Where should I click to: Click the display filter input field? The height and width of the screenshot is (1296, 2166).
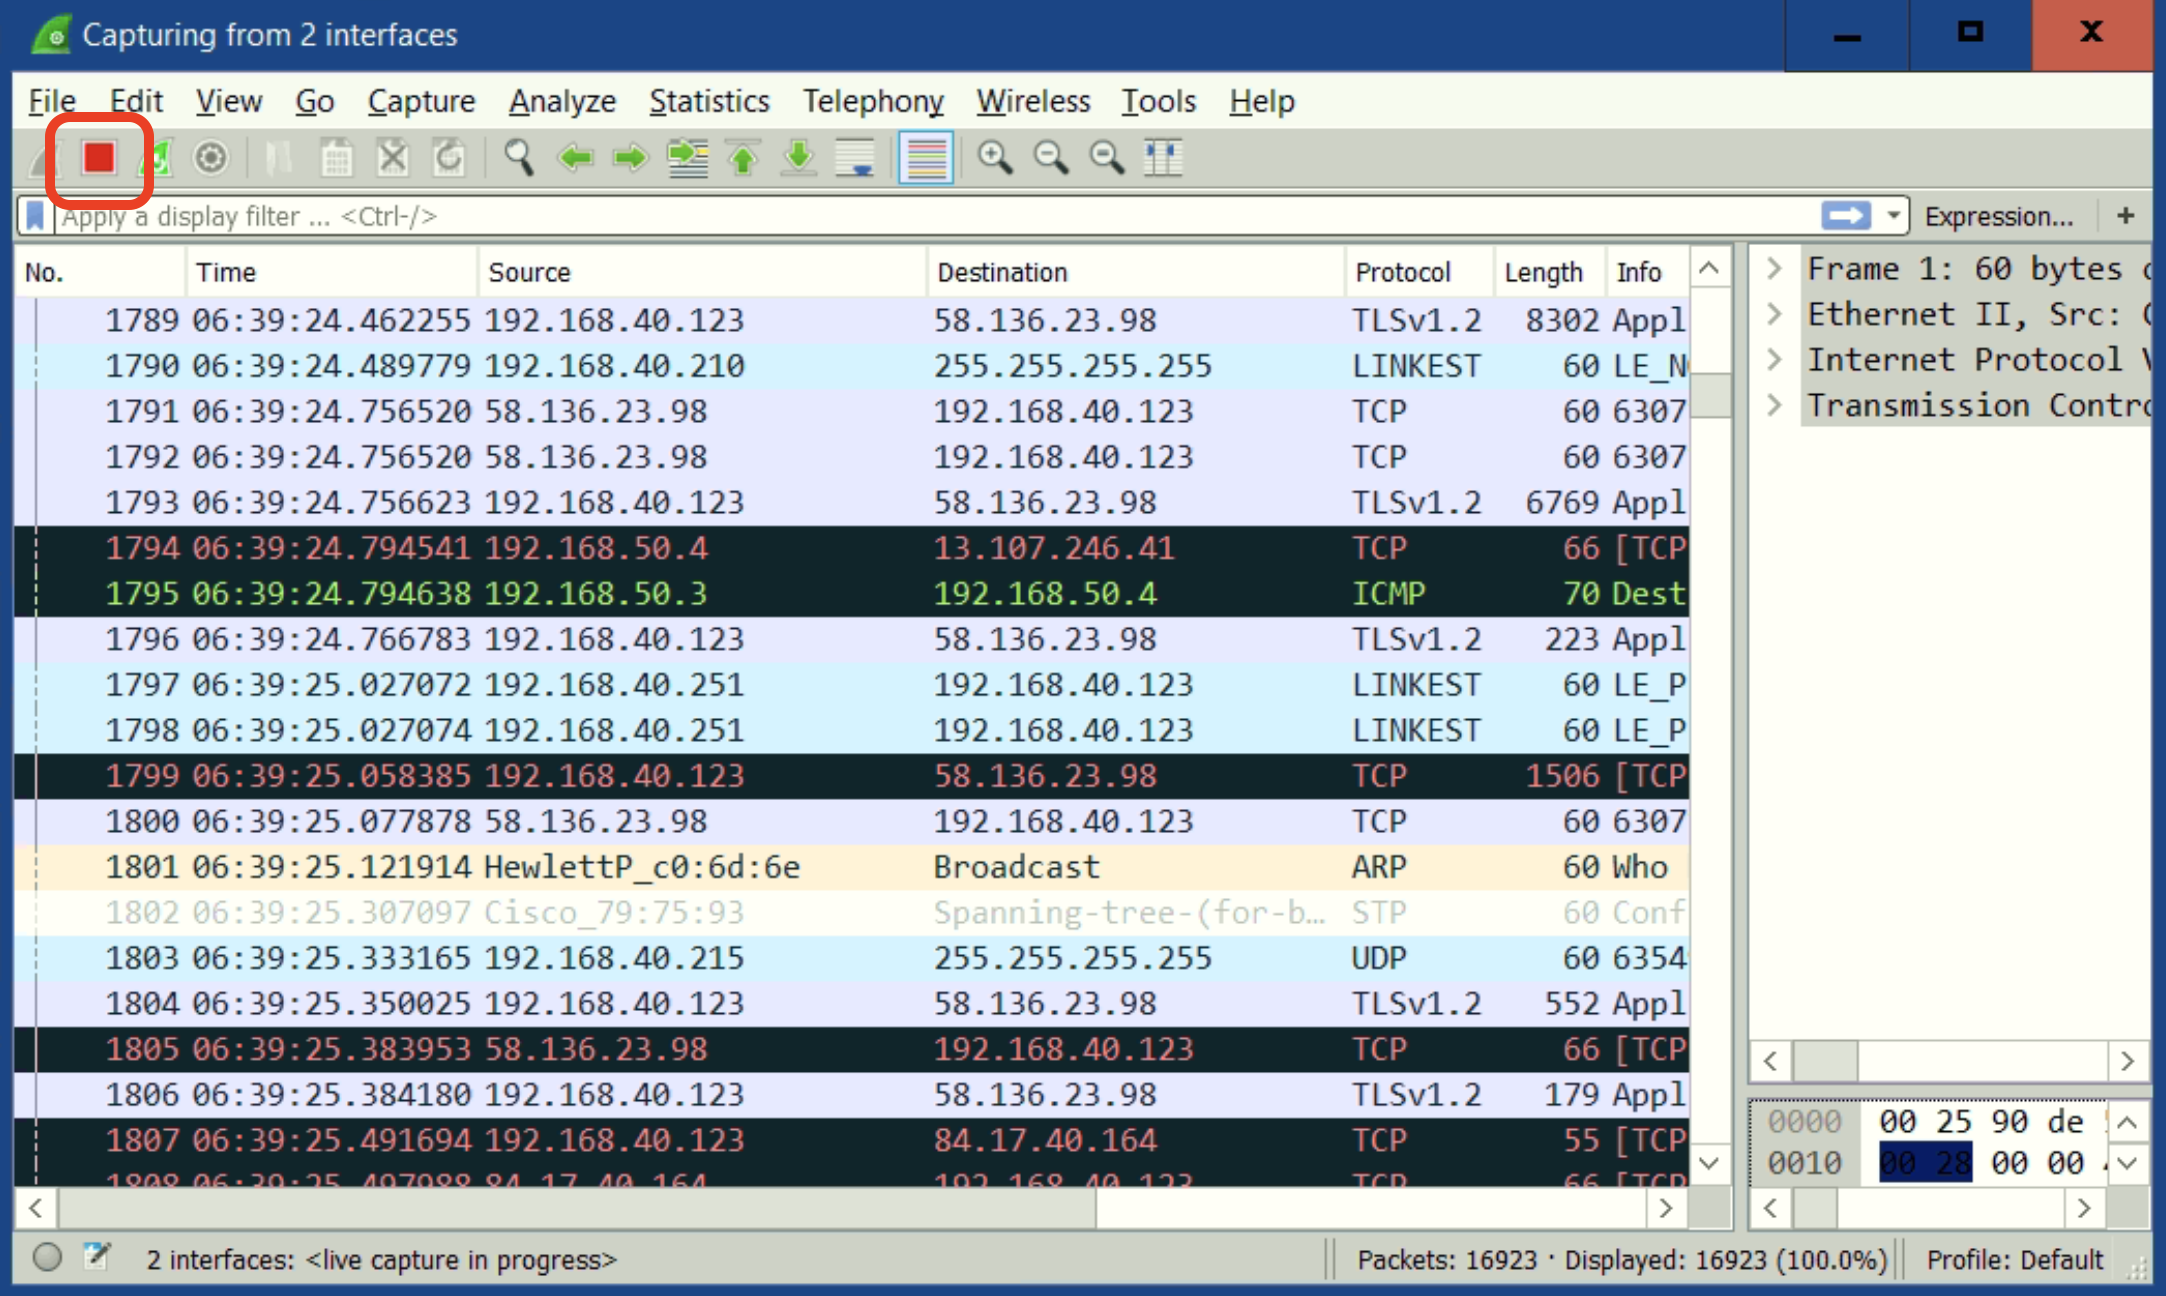pos(900,216)
